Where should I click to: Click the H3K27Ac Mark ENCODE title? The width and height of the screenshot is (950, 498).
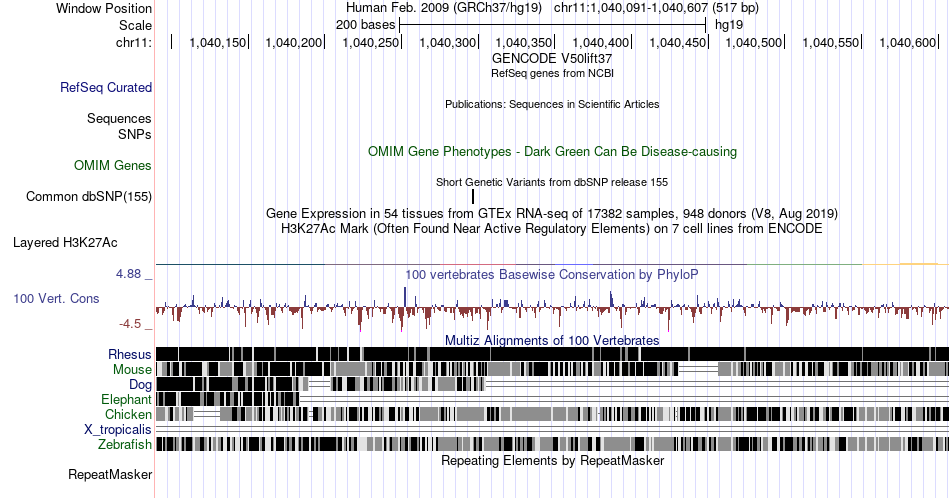[552, 228]
